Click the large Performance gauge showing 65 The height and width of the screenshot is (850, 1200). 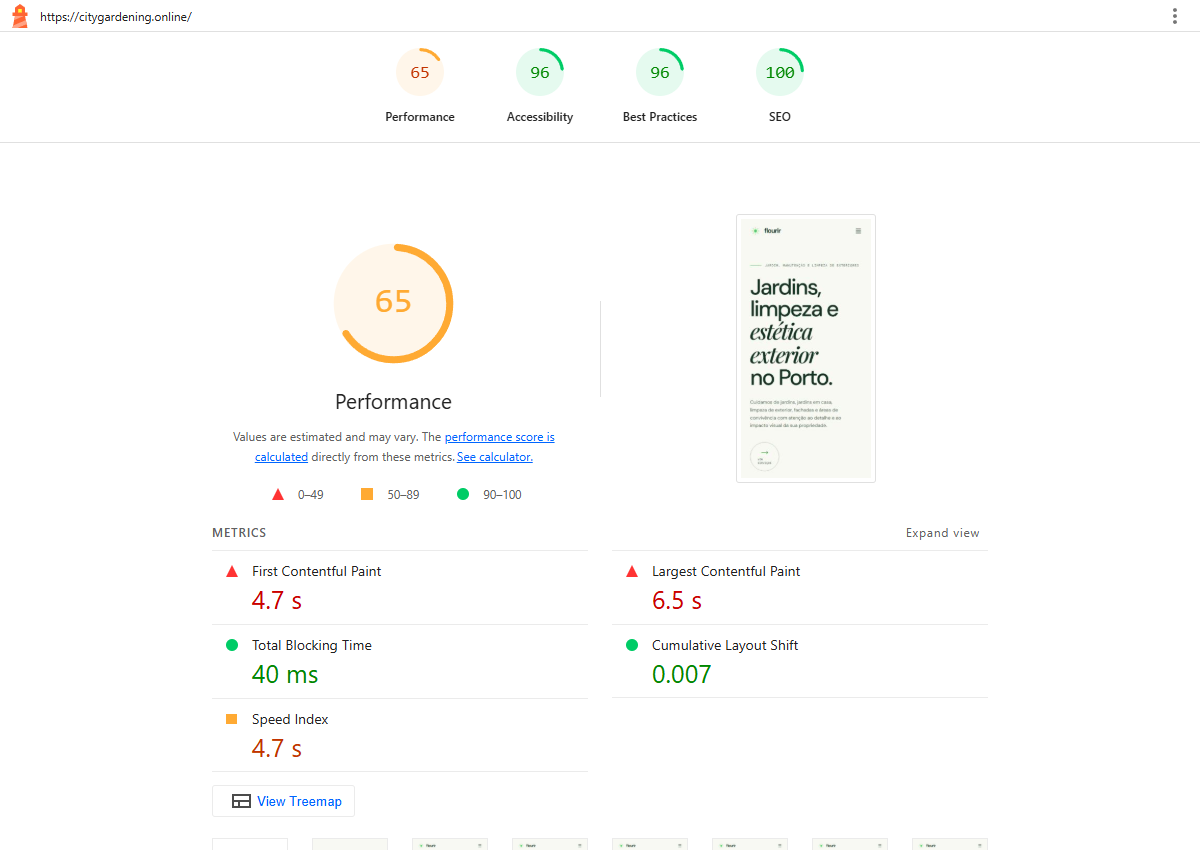coord(393,303)
